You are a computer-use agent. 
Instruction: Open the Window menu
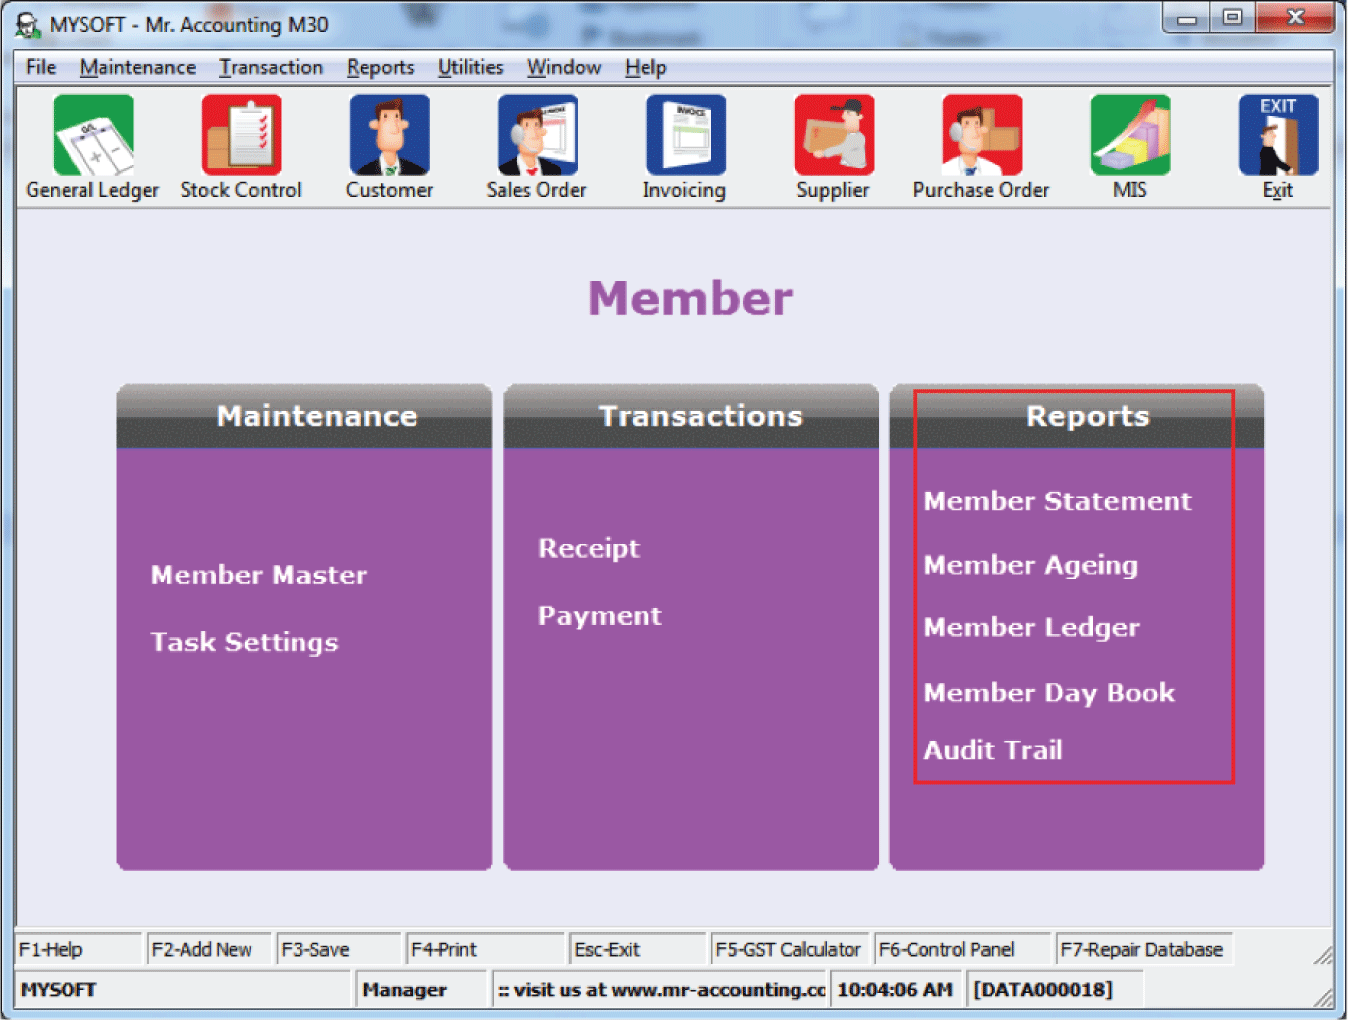click(564, 67)
